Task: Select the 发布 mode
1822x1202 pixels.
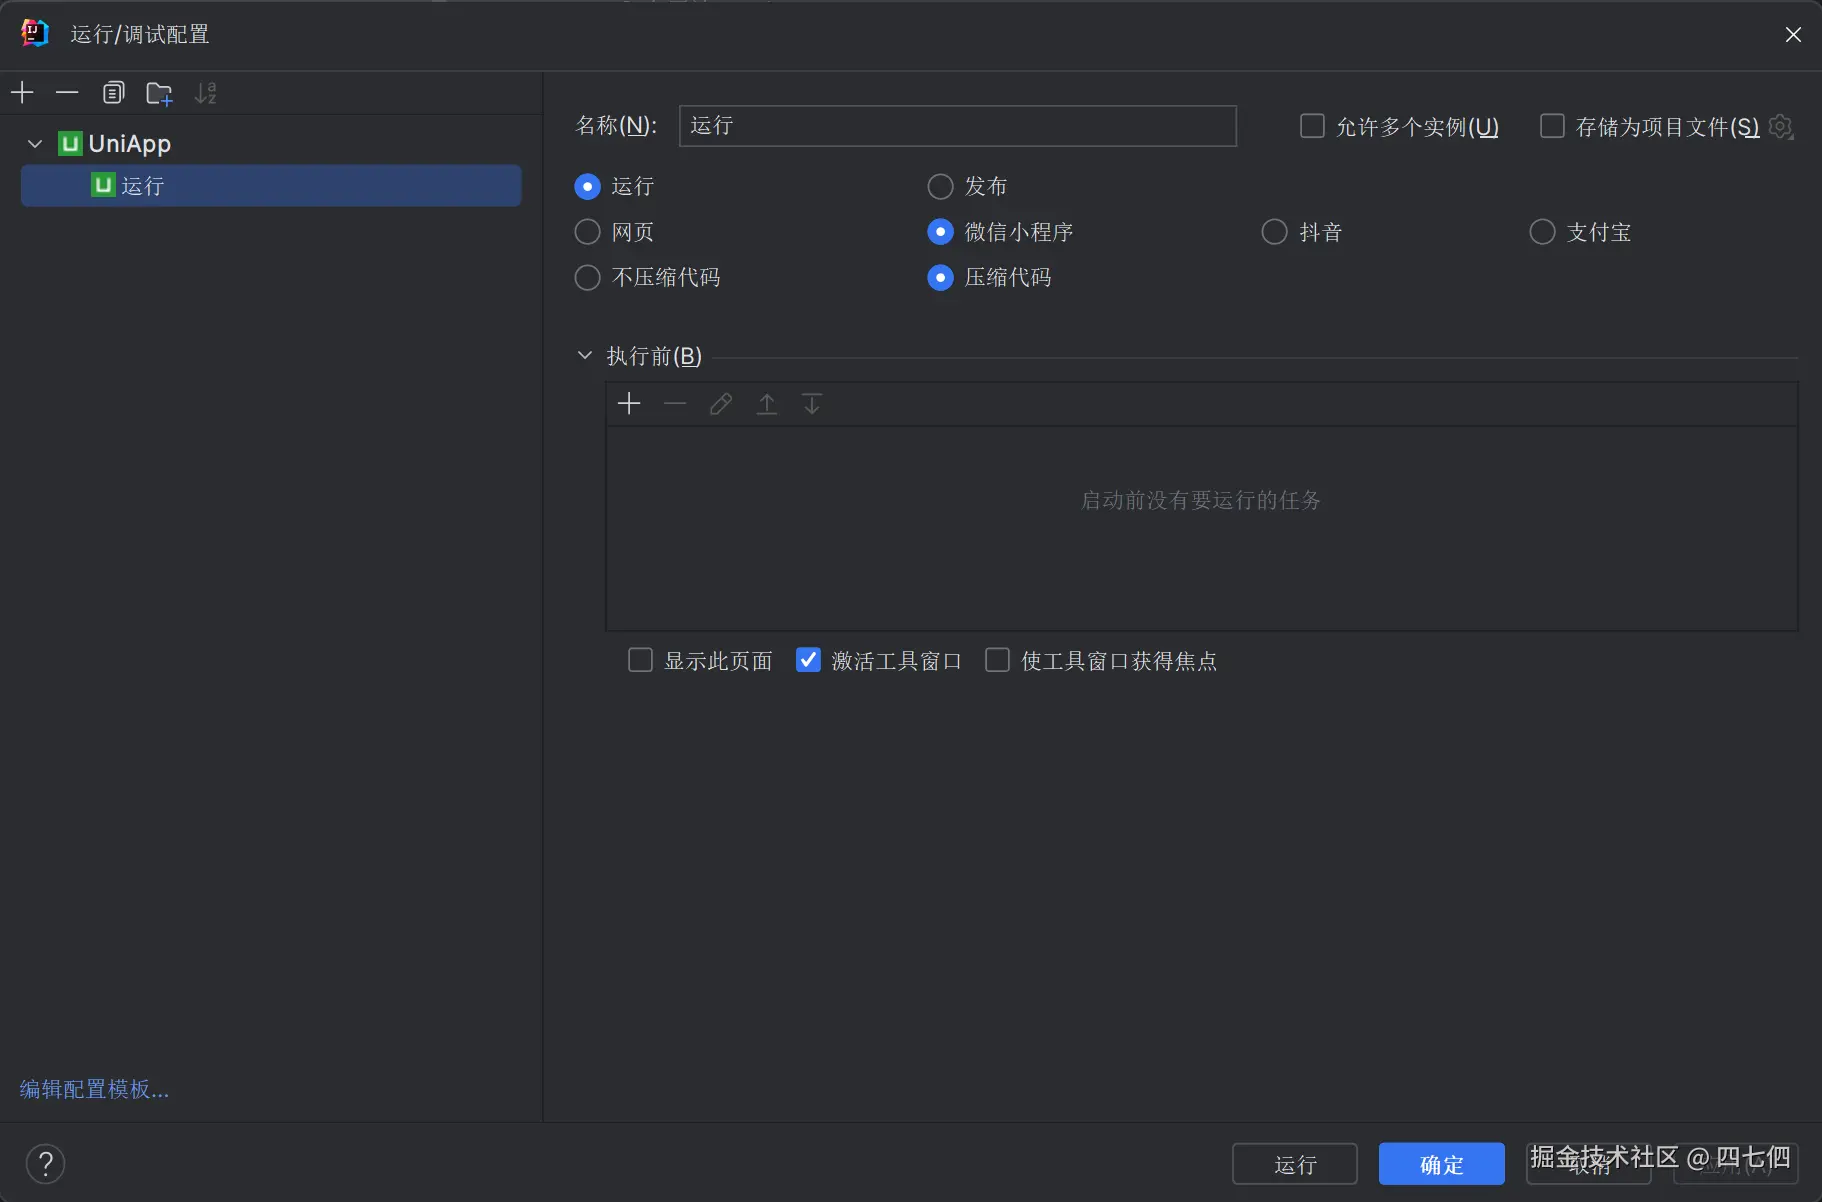Action: tap(940, 186)
